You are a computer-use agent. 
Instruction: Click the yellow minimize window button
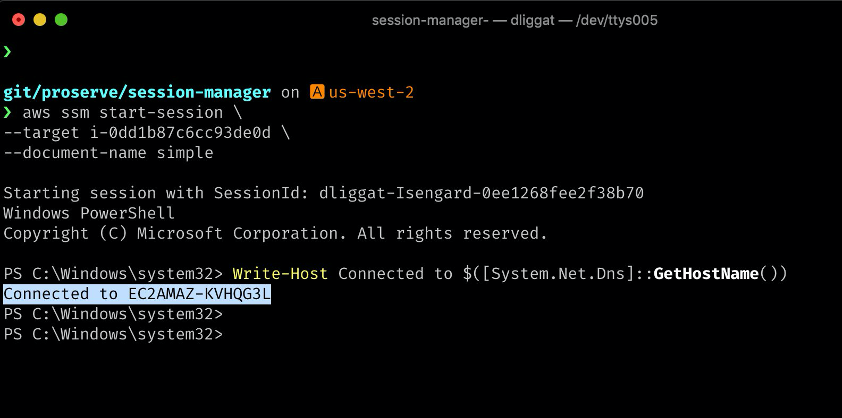[x=40, y=20]
